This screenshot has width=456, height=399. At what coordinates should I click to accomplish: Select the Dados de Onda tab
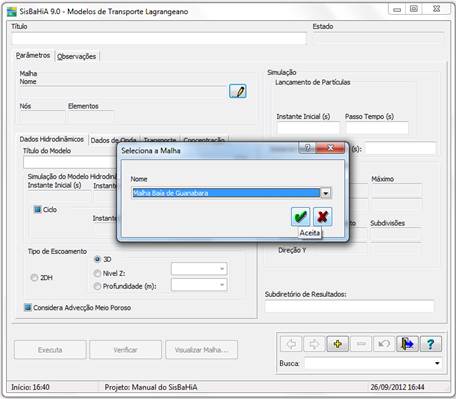(x=113, y=140)
